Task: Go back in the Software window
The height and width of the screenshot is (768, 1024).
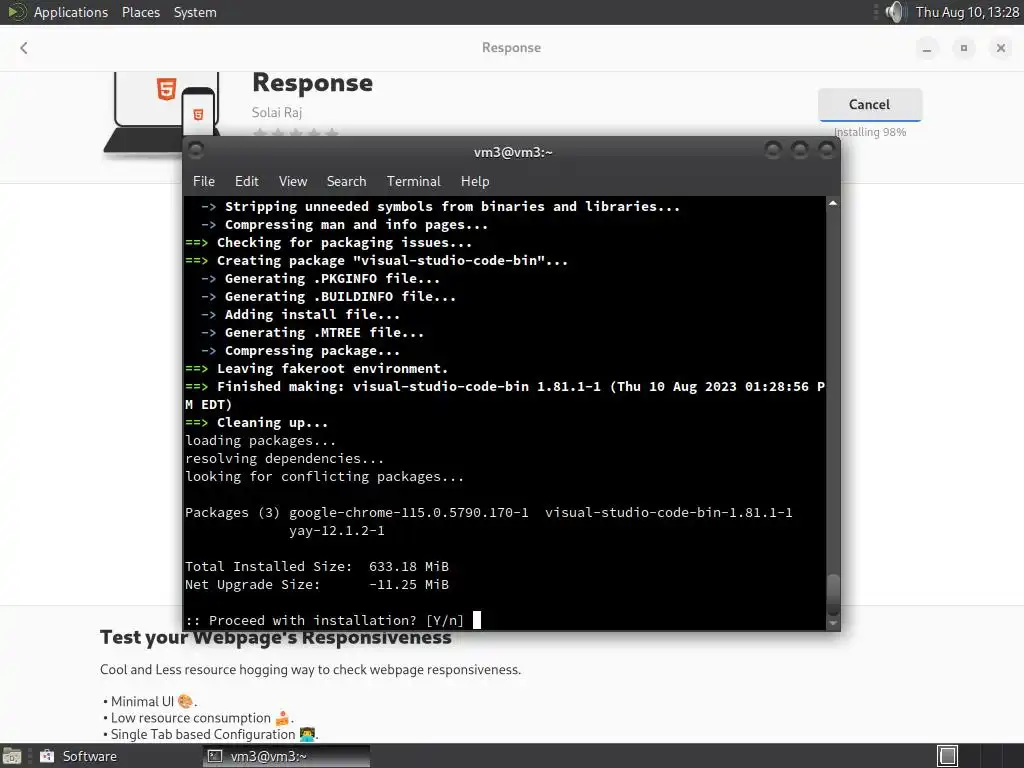Action: point(24,48)
